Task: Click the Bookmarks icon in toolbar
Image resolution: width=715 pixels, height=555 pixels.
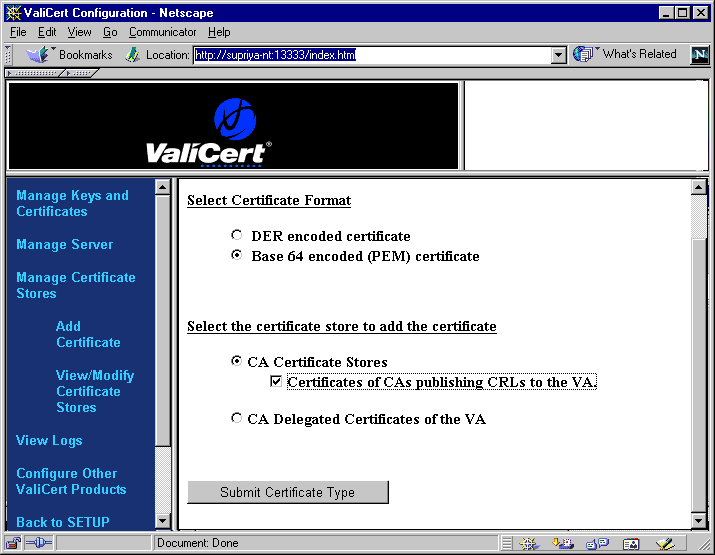Action: [40, 55]
